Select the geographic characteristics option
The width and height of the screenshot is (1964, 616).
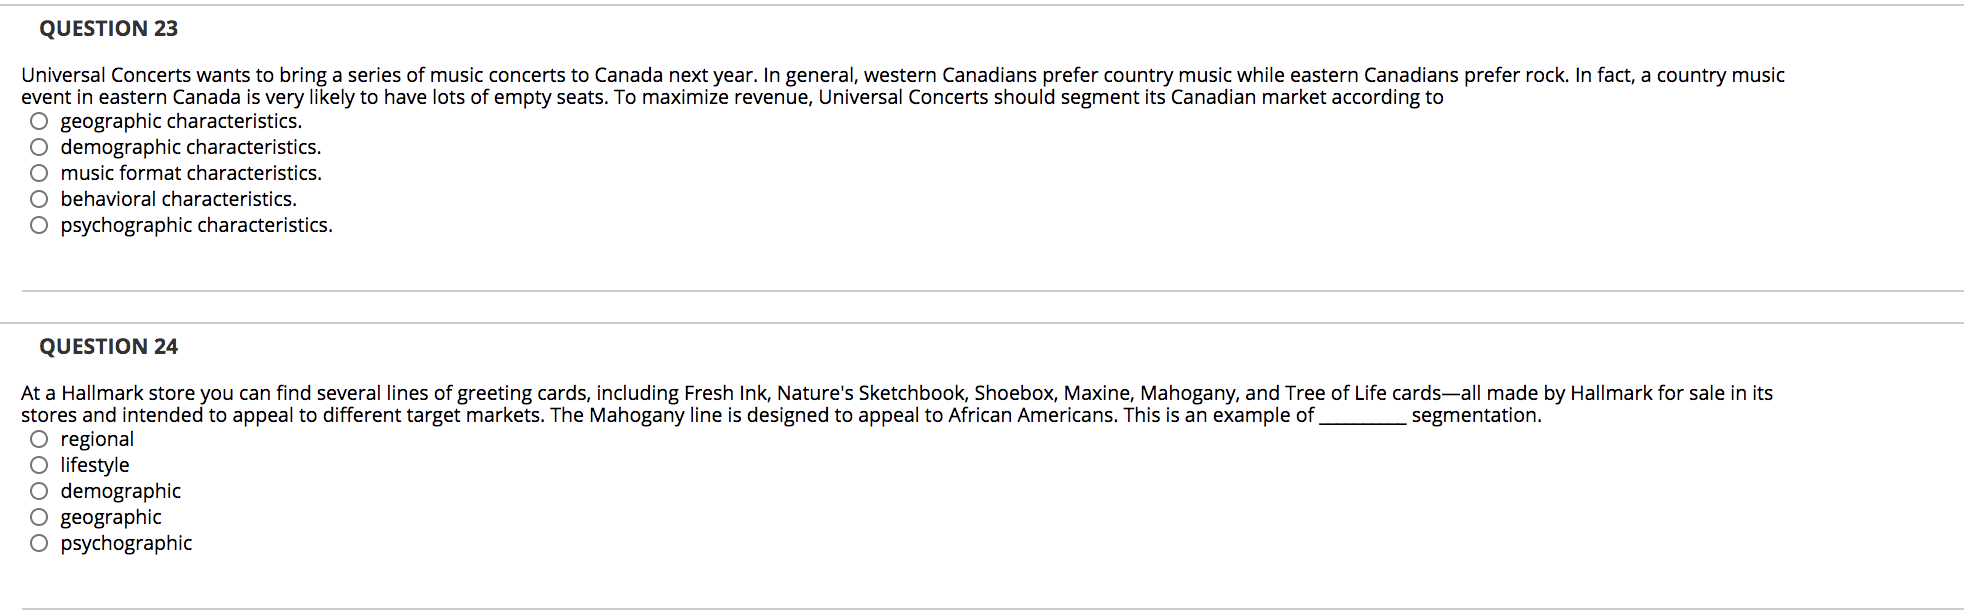point(39,122)
